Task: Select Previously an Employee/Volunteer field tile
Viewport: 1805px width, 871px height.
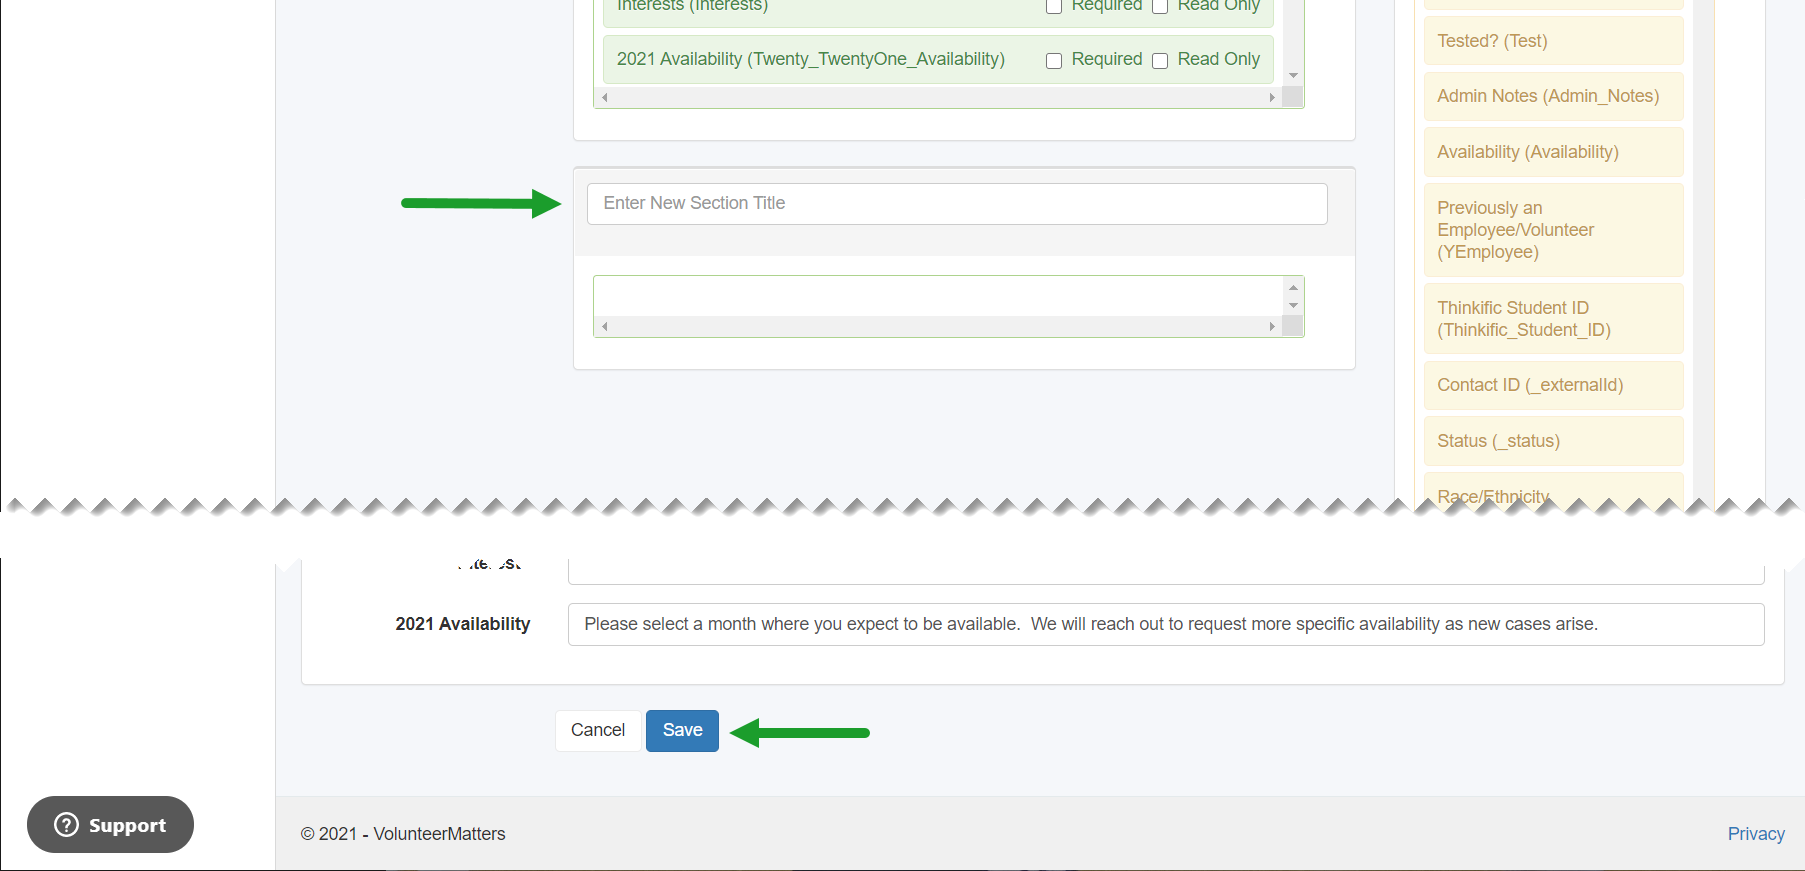Action: point(1554,230)
